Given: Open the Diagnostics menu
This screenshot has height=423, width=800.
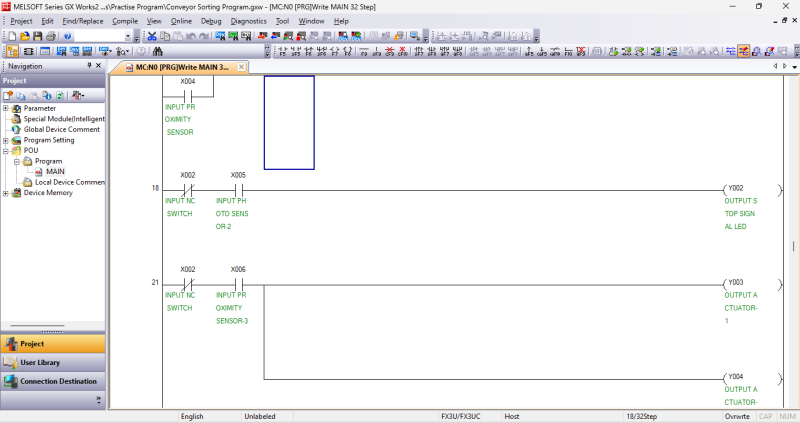Looking at the screenshot, I should 247,20.
